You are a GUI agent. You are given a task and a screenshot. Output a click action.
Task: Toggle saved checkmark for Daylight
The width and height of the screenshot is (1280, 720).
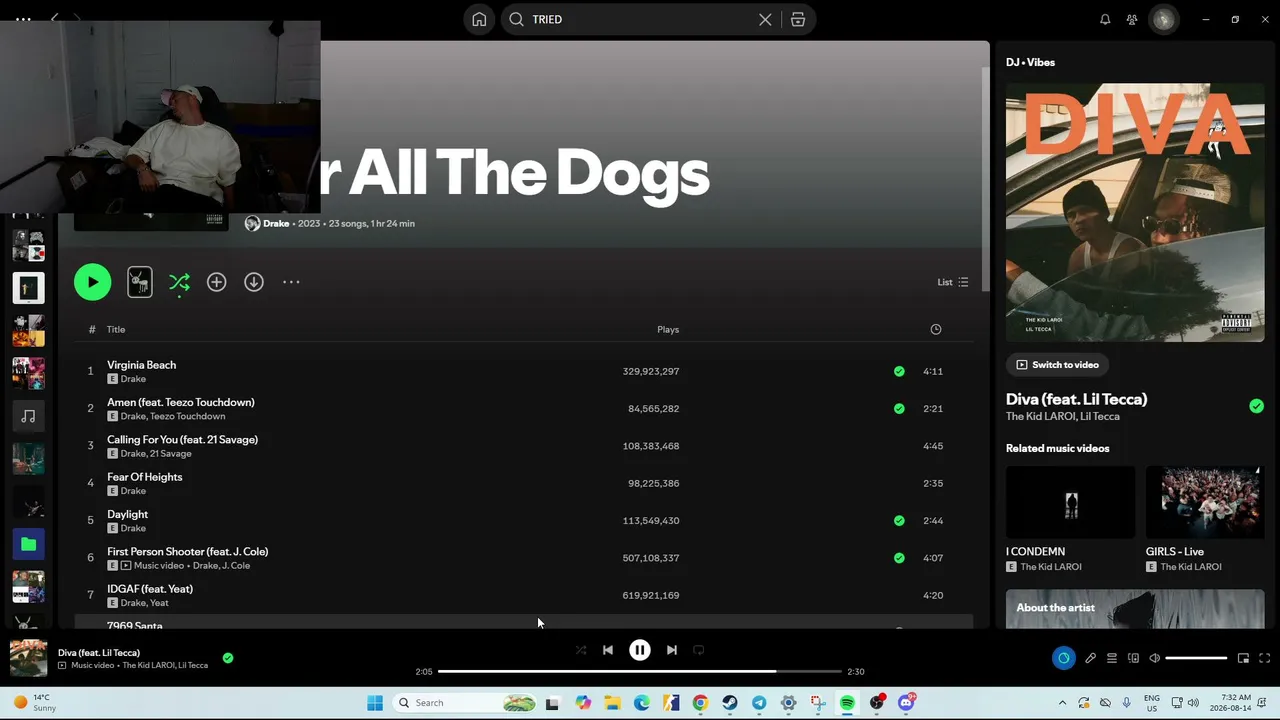point(899,520)
